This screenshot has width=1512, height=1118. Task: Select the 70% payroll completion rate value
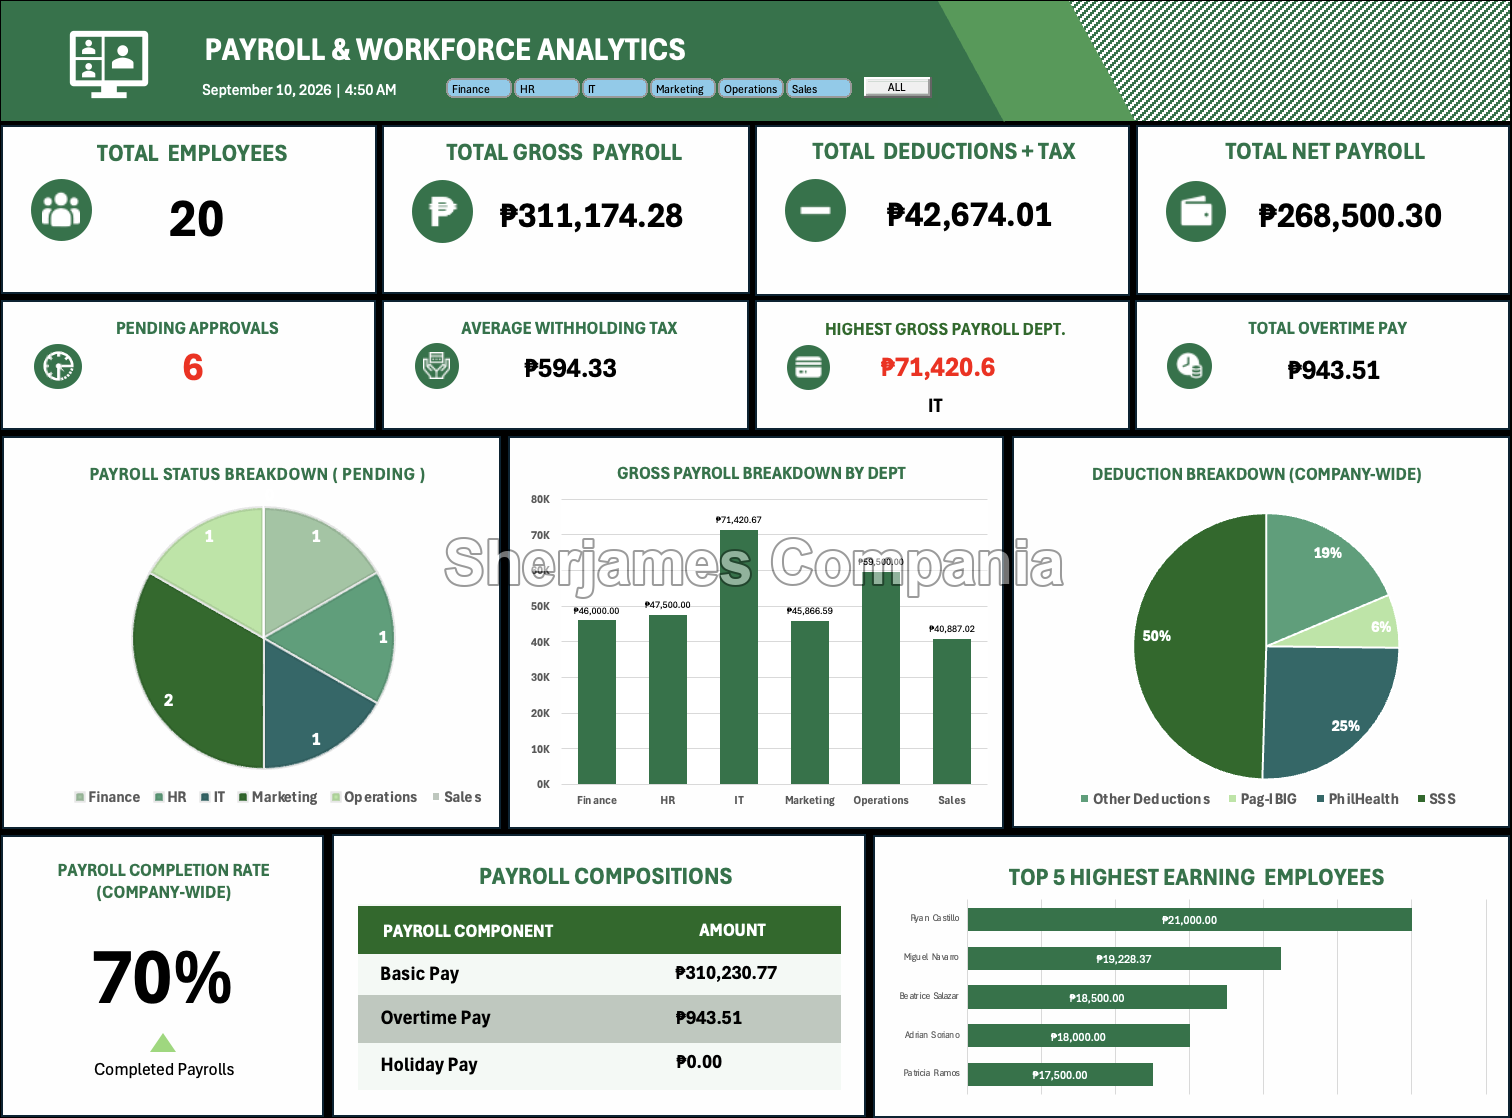pyautogui.click(x=162, y=977)
